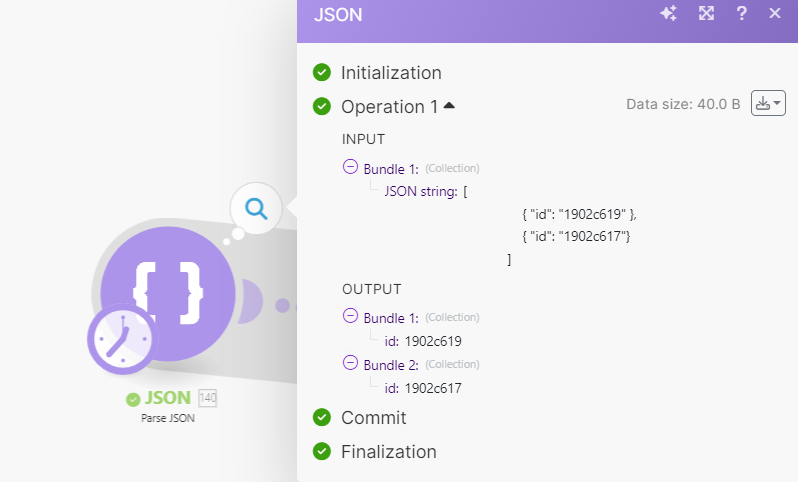Open the download output bundles dropdown

[767, 103]
